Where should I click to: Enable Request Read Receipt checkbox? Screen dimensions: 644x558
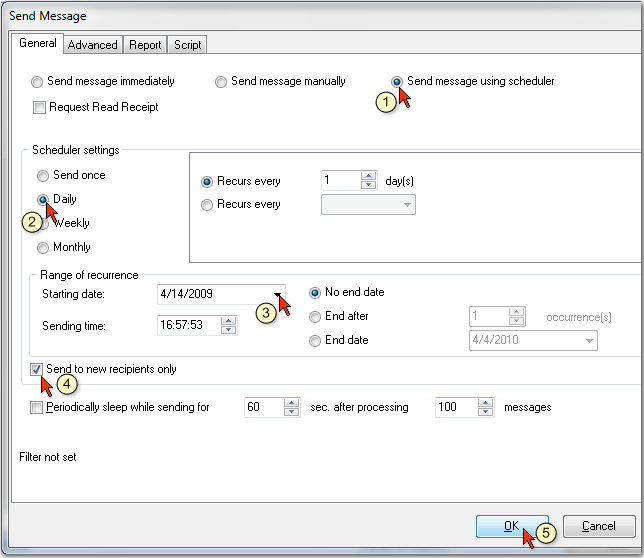(39, 108)
